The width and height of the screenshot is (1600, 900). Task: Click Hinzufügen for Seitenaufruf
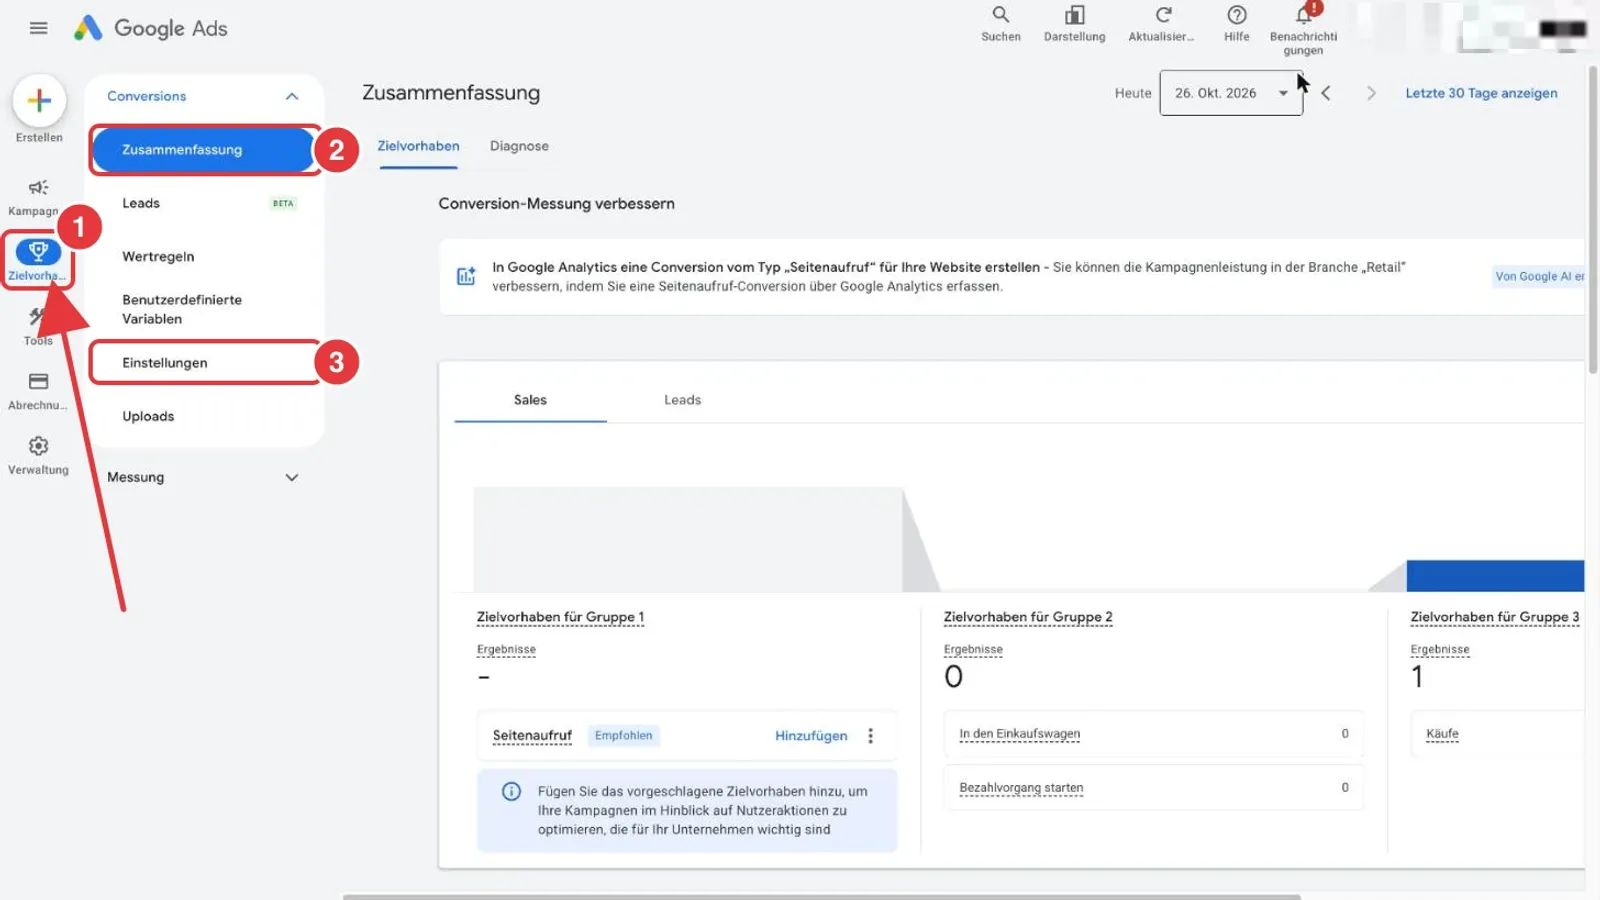pos(811,736)
